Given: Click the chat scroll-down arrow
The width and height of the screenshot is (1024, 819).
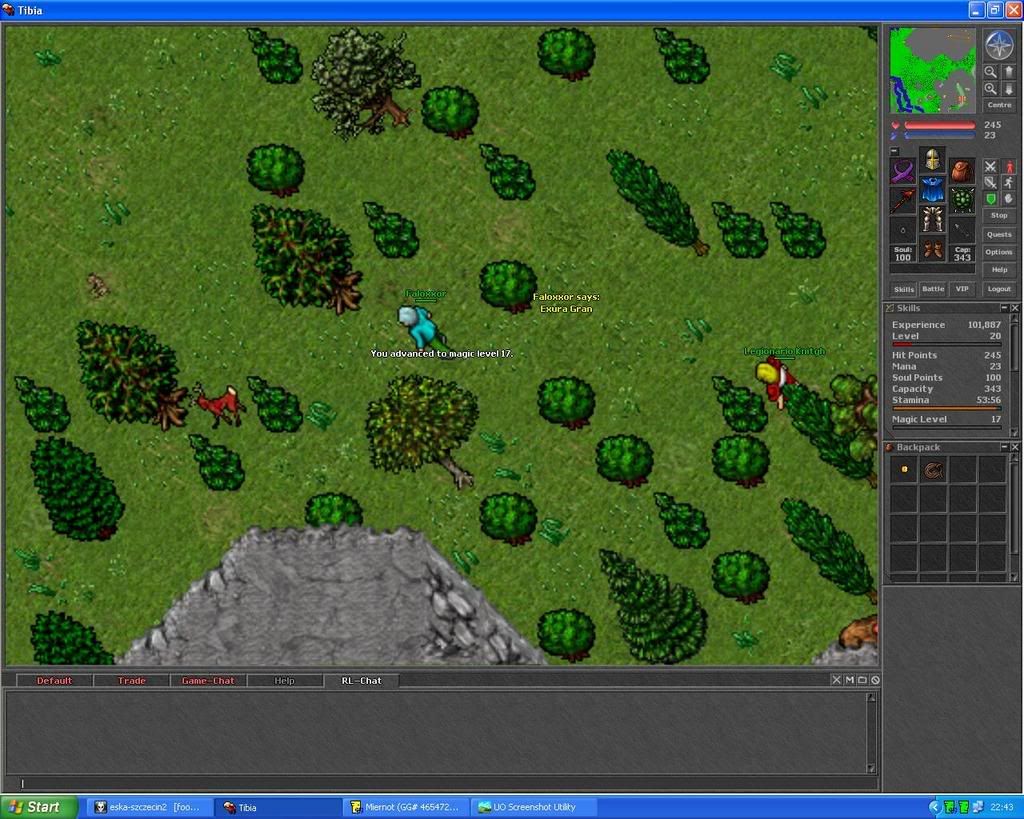Looking at the screenshot, I should click(871, 768).
